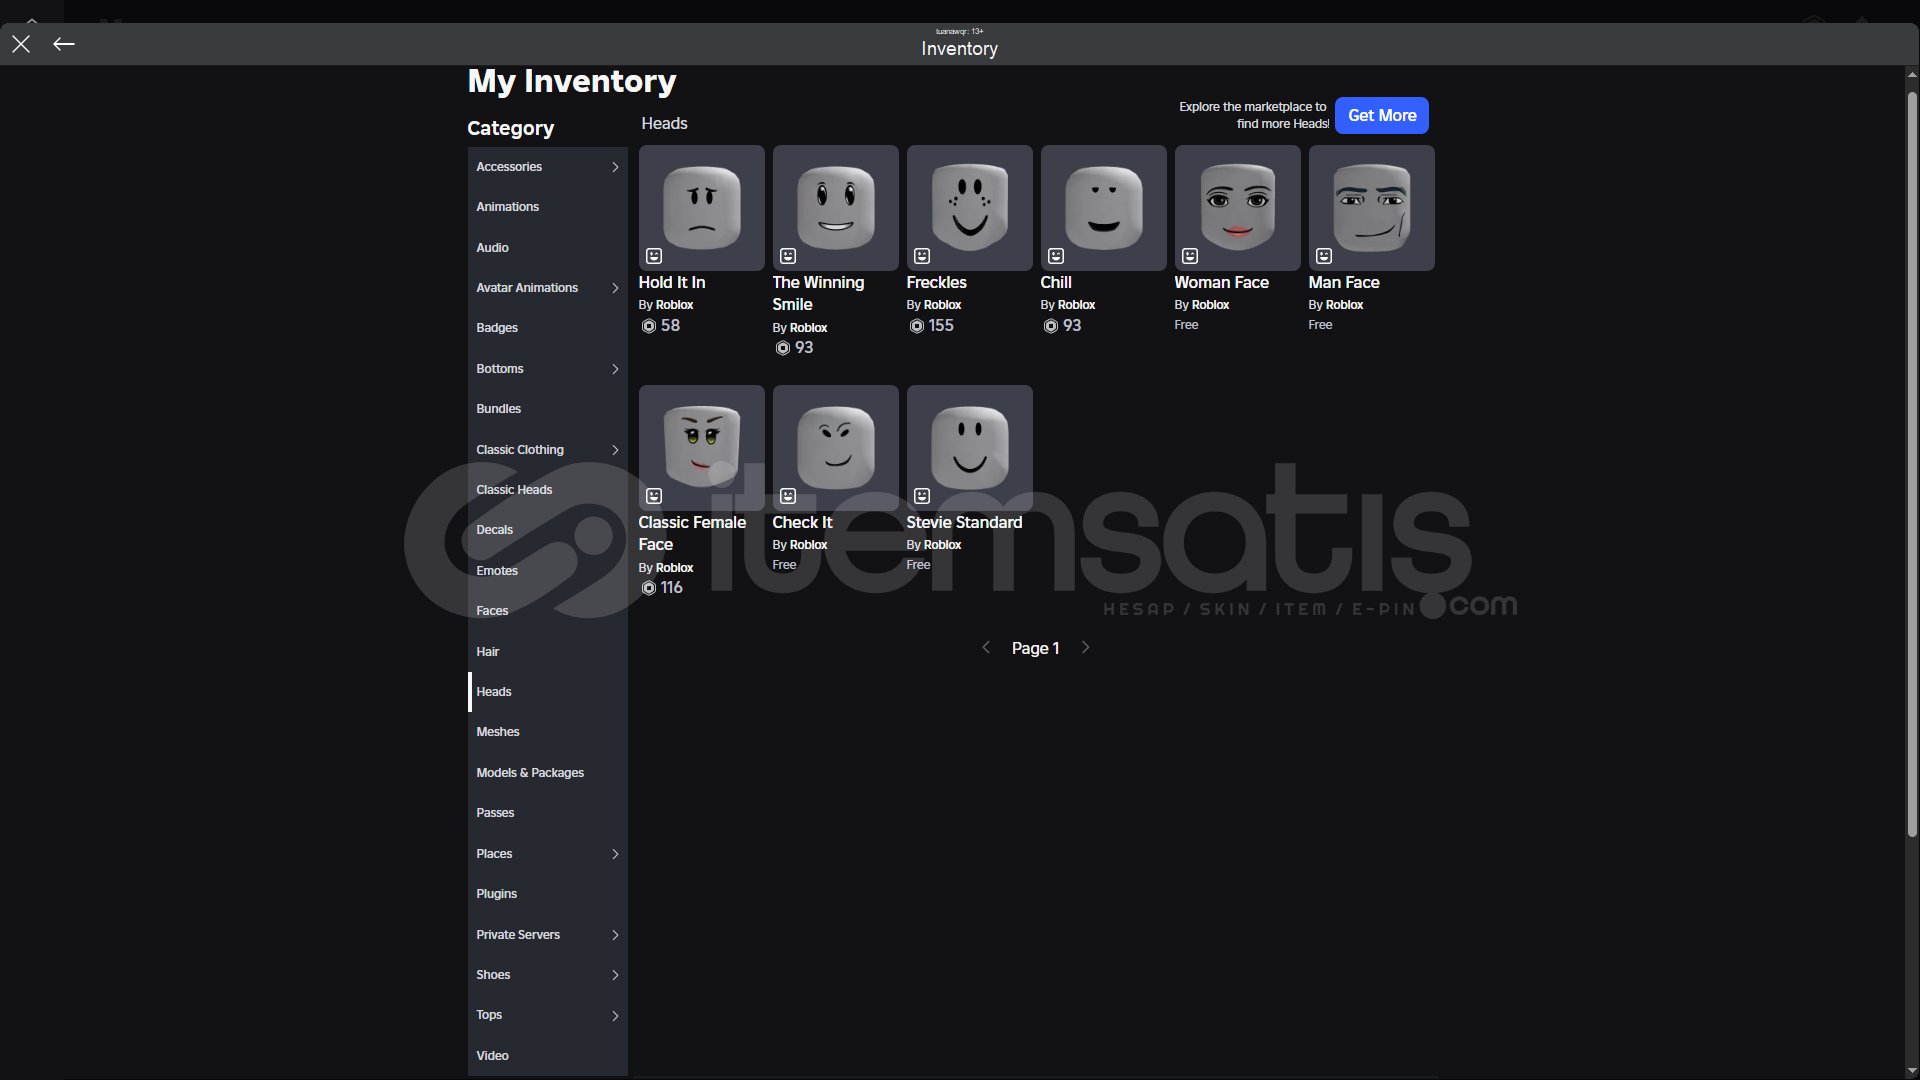Go back using the left arrow icon
Image resolution: width=1920 pixels, height=1080 pixels.
[64, 44]
